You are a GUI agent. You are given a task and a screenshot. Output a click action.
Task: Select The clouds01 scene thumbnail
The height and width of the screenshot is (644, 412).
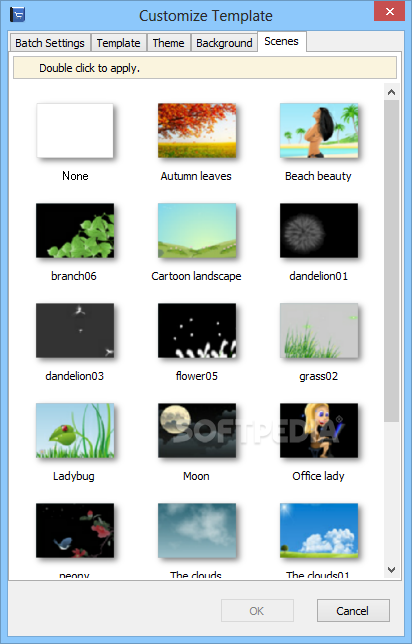pyautogui.click(x=319, y=530)
